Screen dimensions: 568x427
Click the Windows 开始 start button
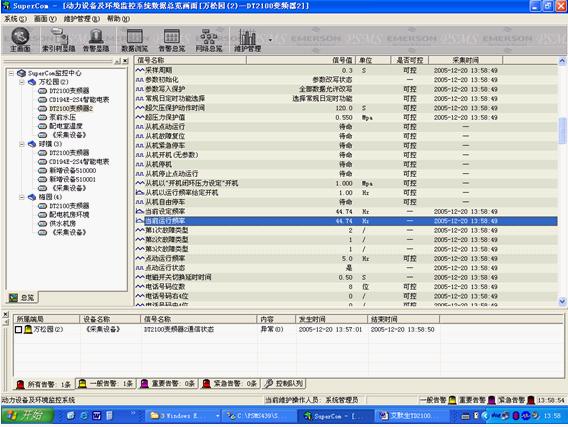pos(27,415)
